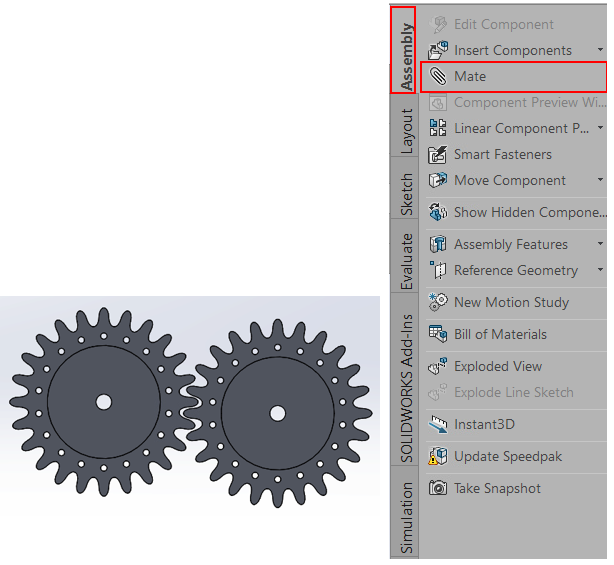Click the Show Hidden Components icon
This screenshot has width=614, height=565.
pyautogui.click(x=438, y=212)
